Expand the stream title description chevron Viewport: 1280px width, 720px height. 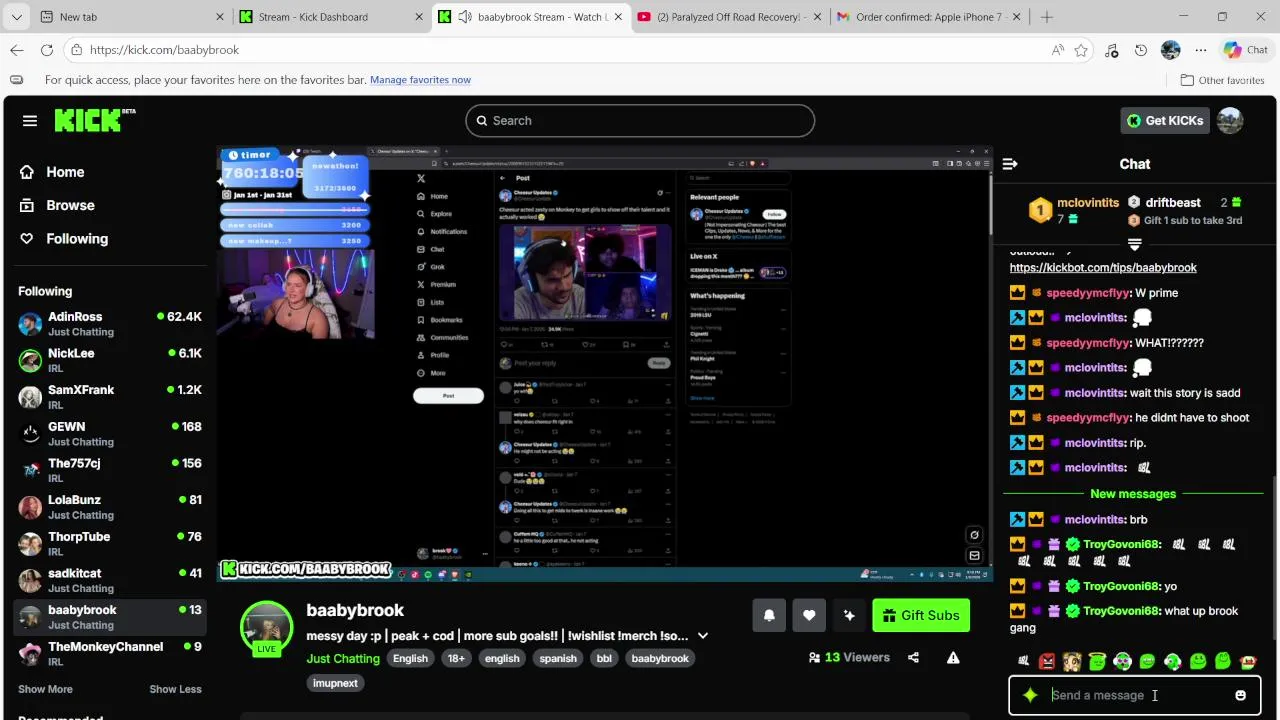703,636
